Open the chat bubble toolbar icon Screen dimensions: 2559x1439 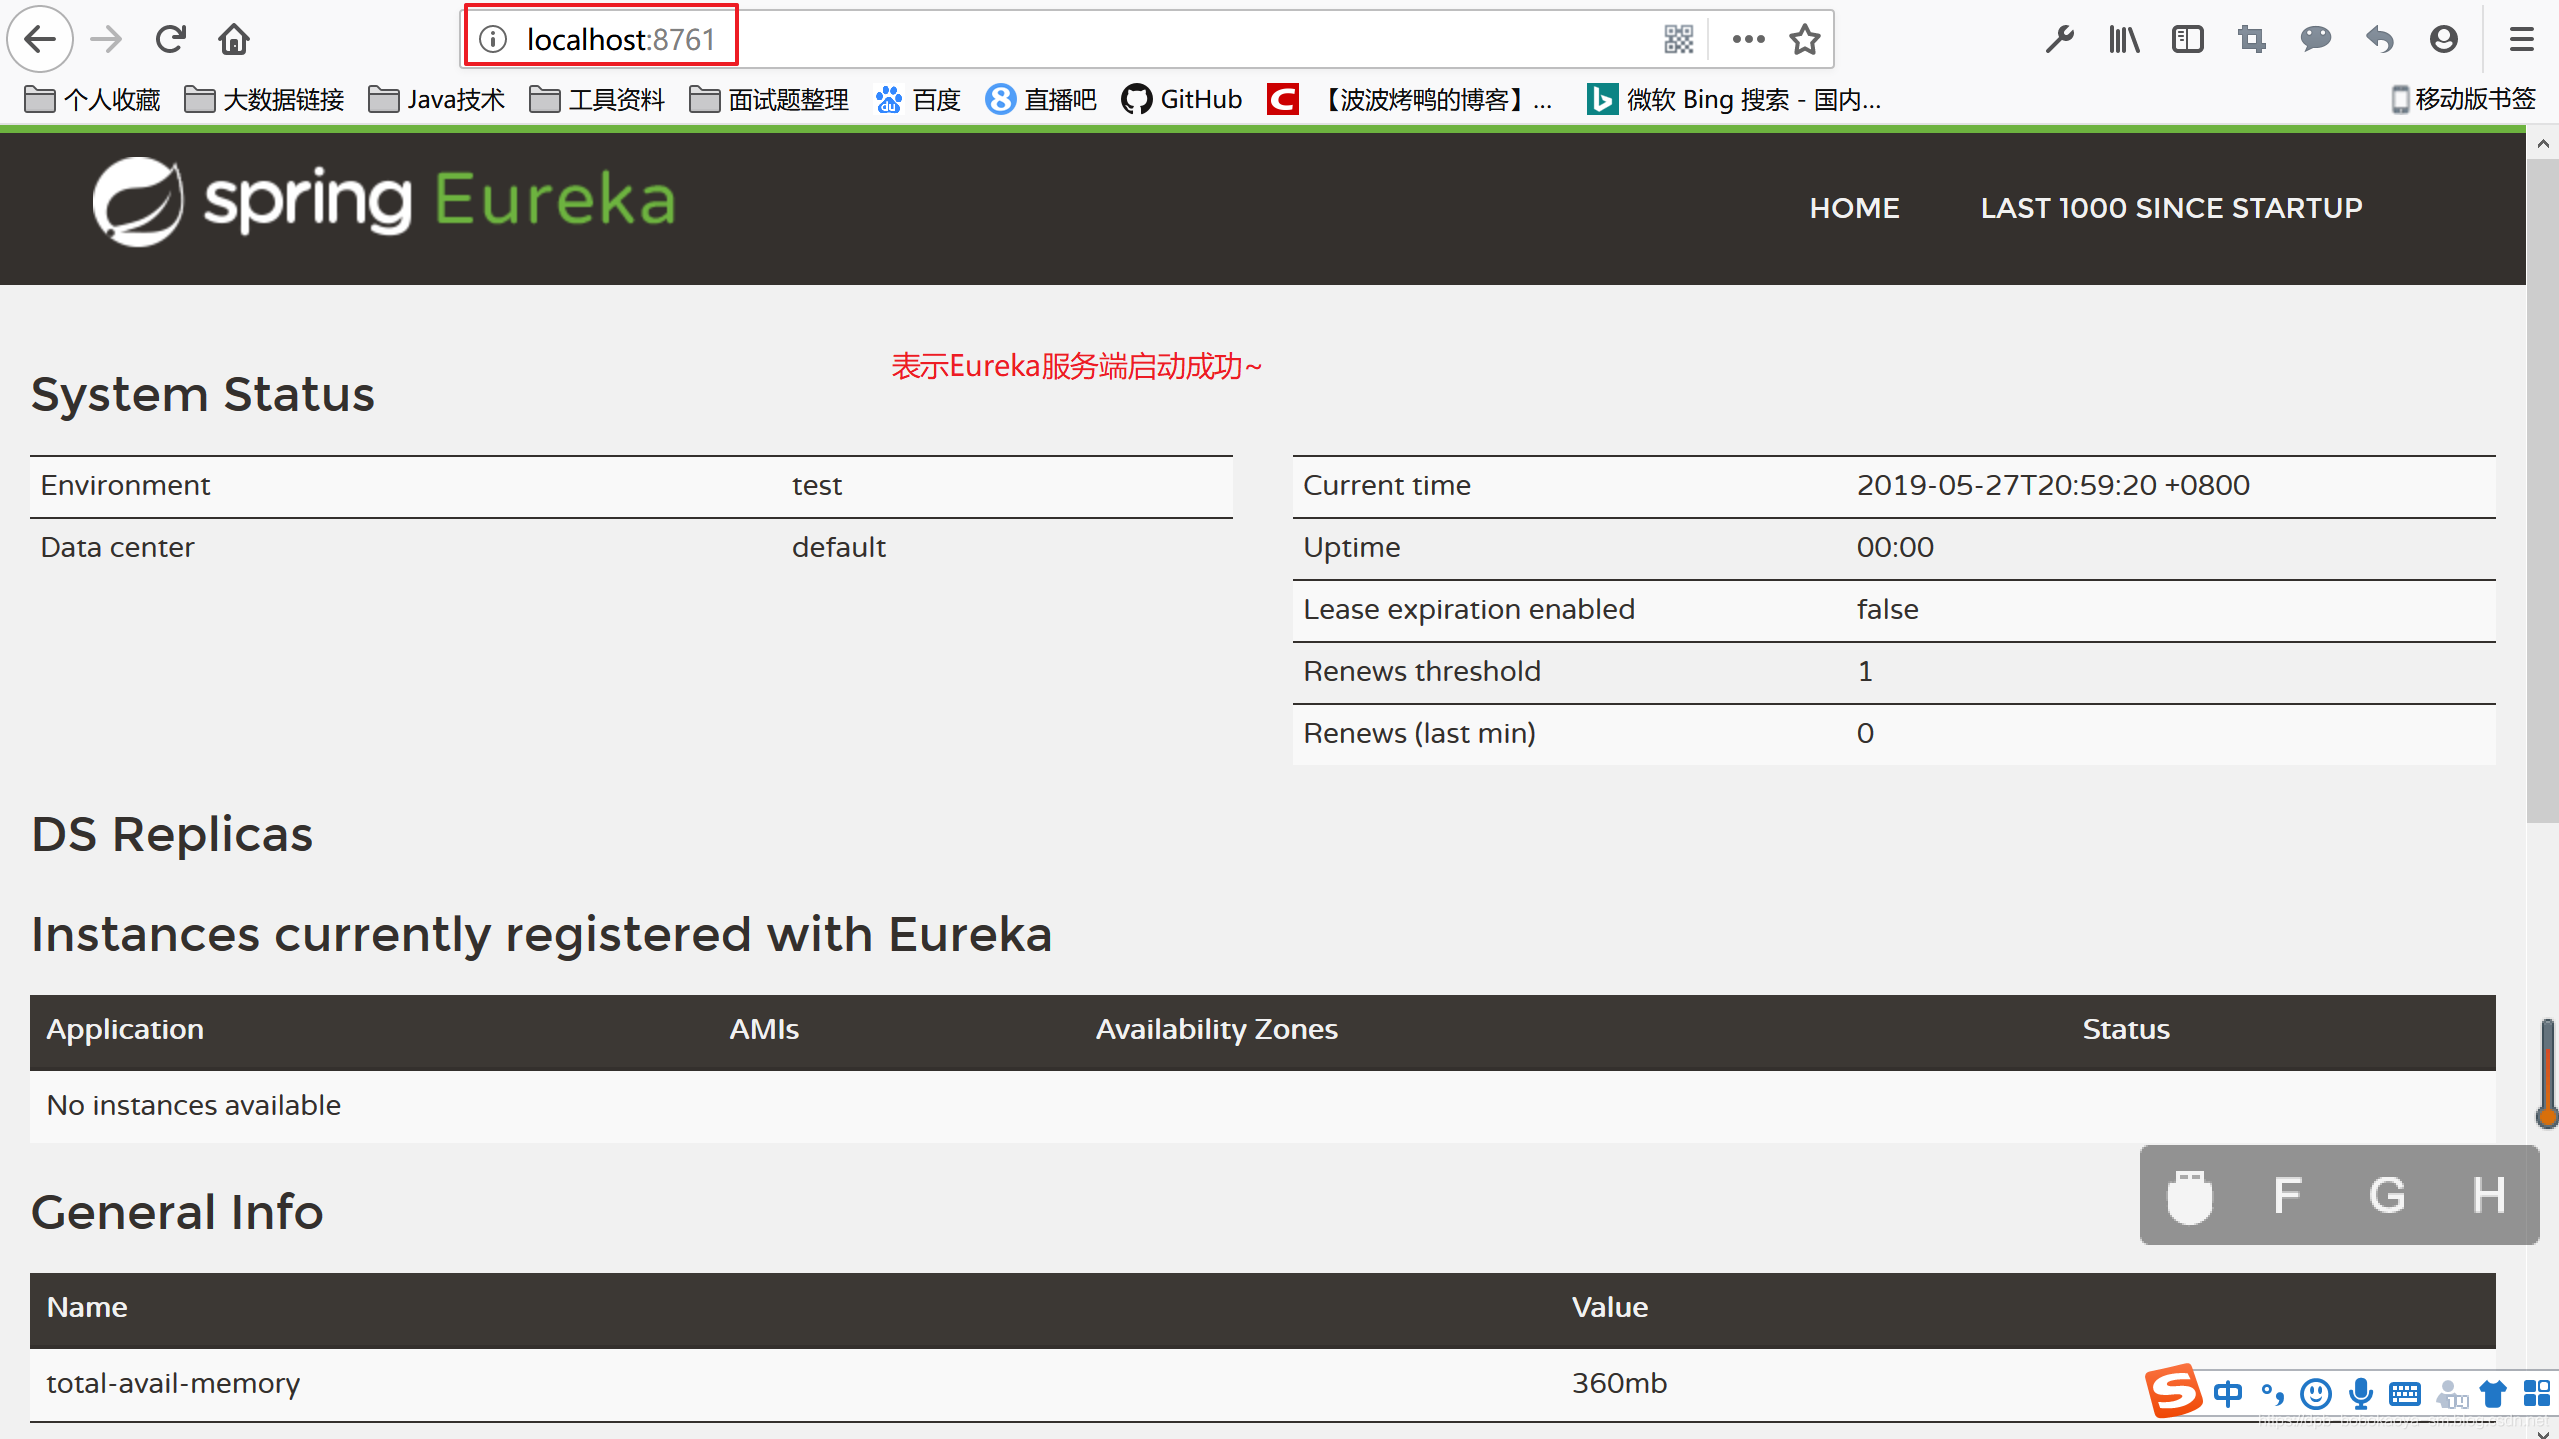tap(2316, 39)
